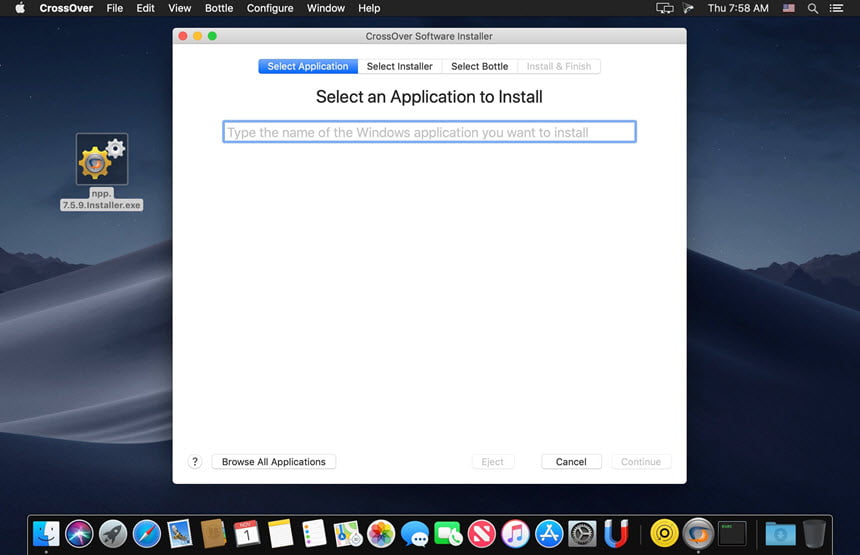Open Contacts book icon in Dock

(213, 533)
